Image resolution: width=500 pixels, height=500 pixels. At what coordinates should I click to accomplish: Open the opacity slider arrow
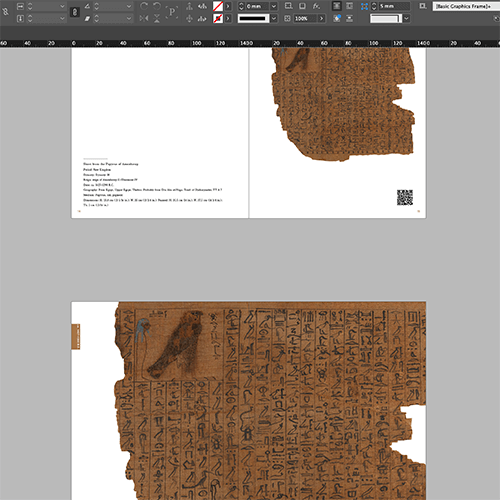[321, 18]
